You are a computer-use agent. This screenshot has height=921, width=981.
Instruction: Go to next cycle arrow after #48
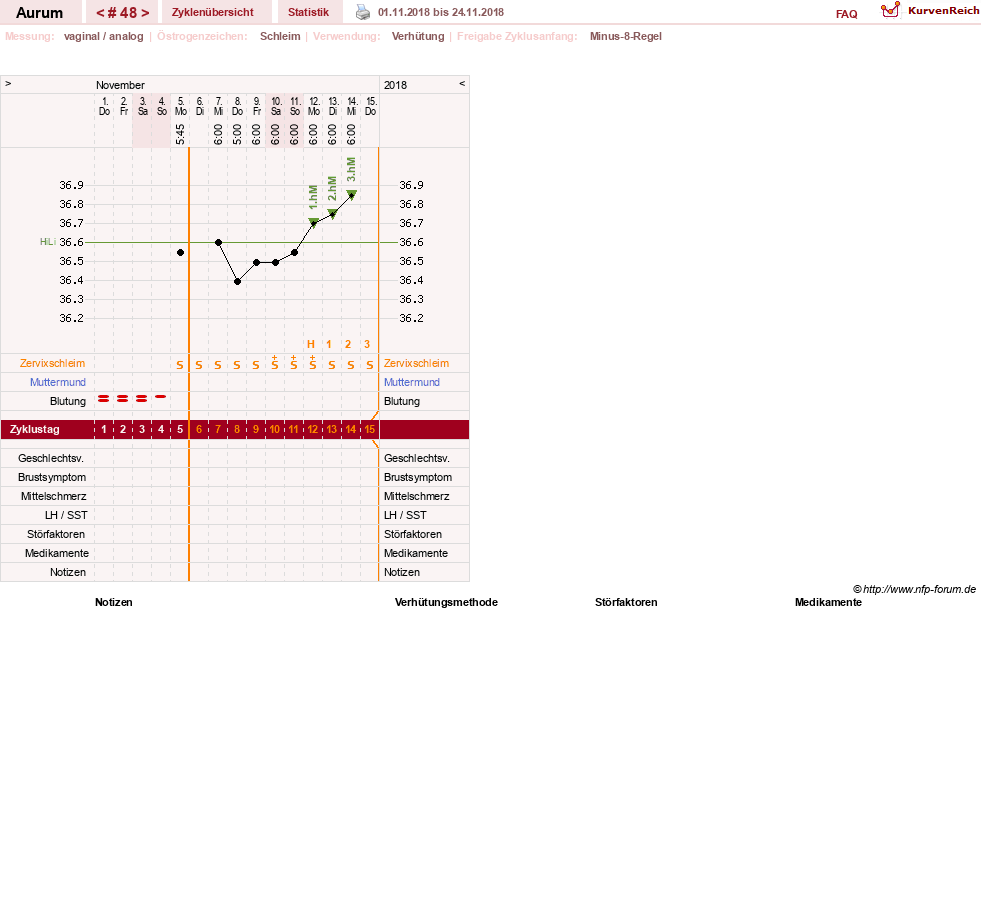coord(145,13)
